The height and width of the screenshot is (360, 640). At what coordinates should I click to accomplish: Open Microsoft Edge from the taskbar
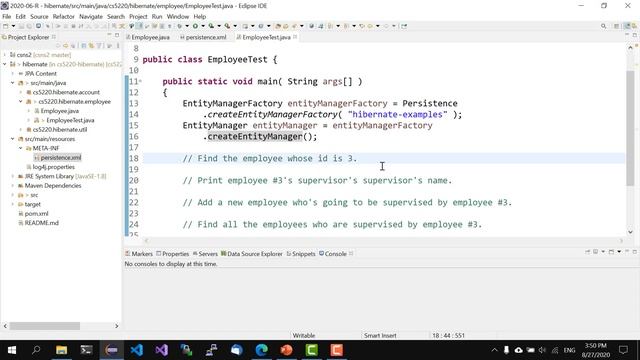coord(262,350)
